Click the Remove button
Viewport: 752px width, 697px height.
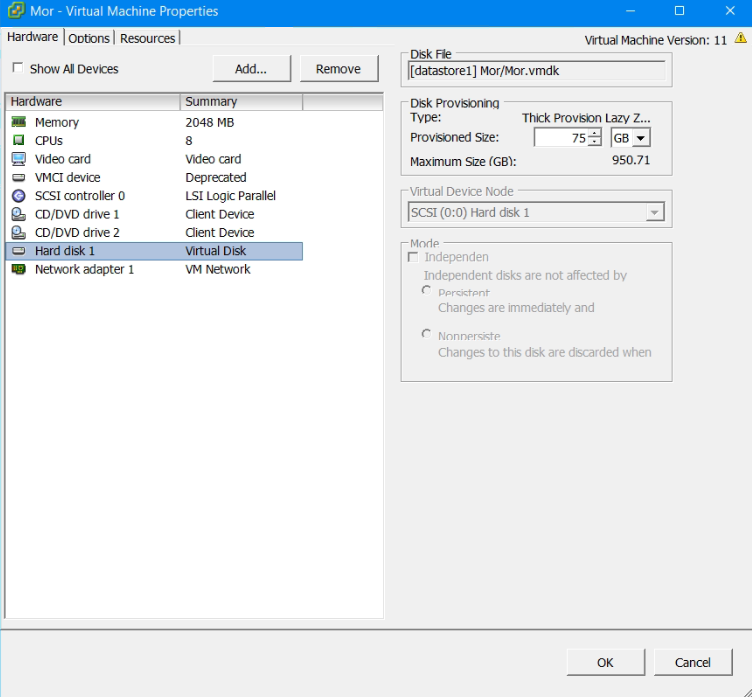(338, 69)
